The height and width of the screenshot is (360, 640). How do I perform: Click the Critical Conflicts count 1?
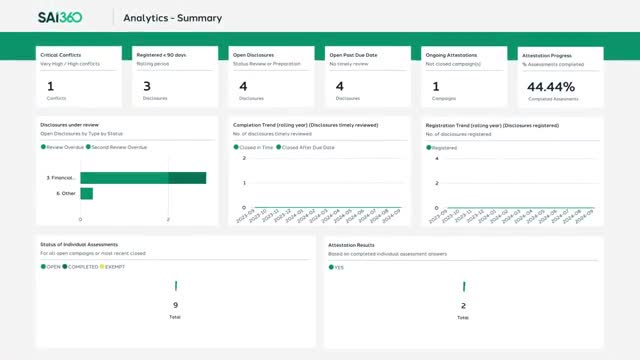50,86
